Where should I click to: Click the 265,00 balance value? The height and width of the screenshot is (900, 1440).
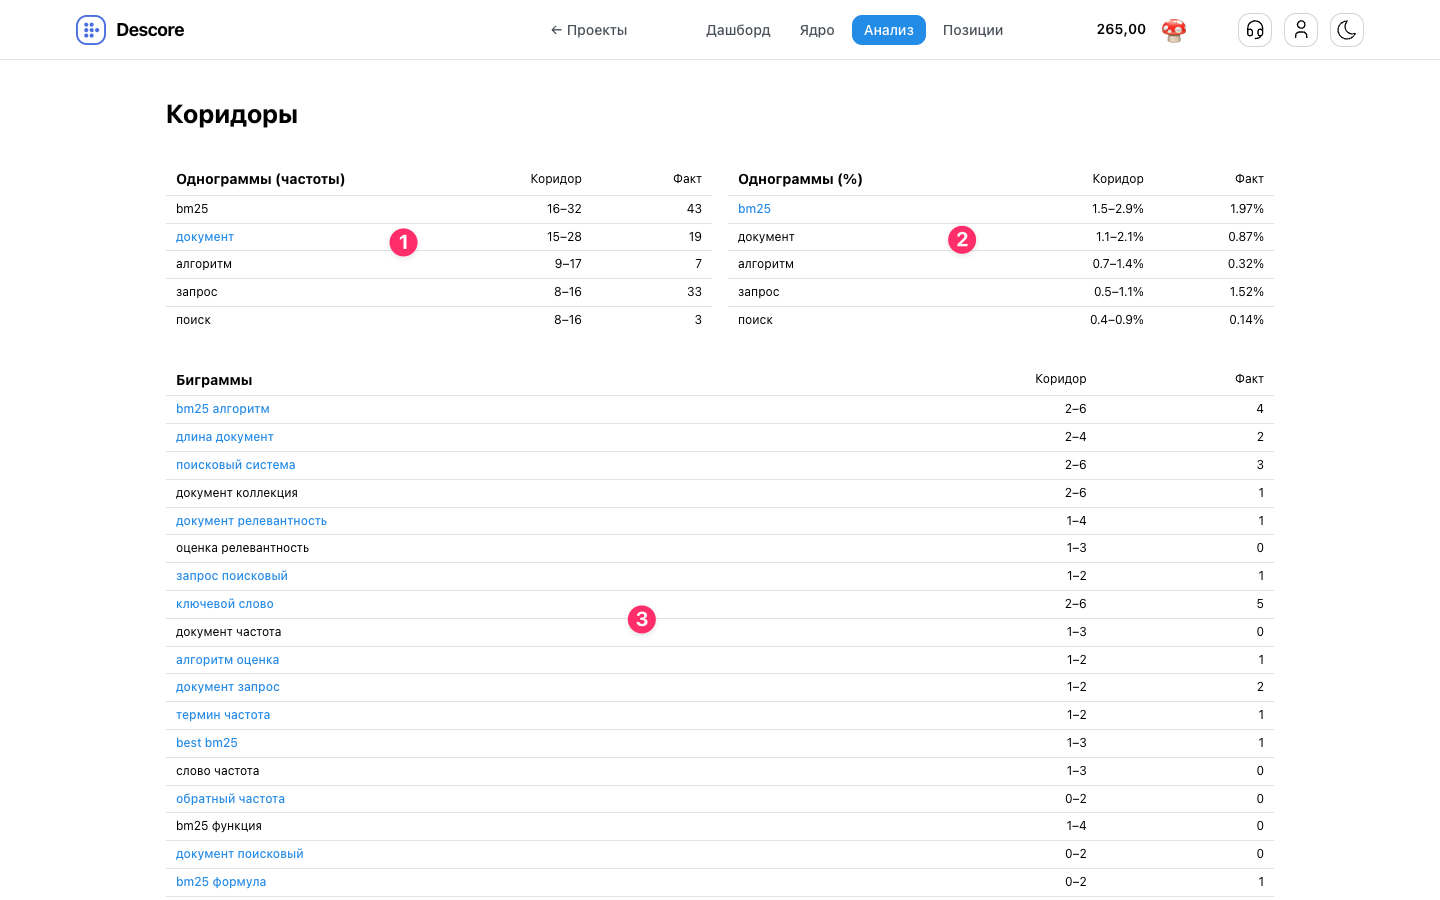point(1121,29)
